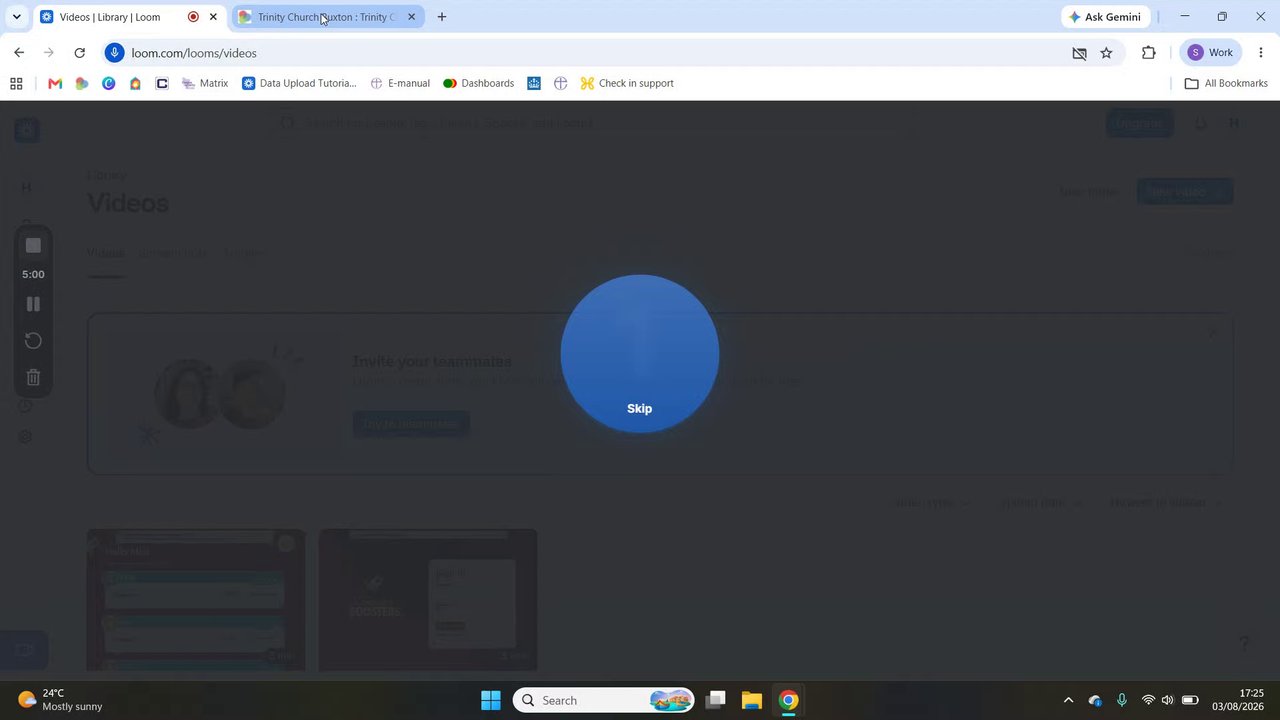
Task: Open a new browser tab
Action: 442,17
